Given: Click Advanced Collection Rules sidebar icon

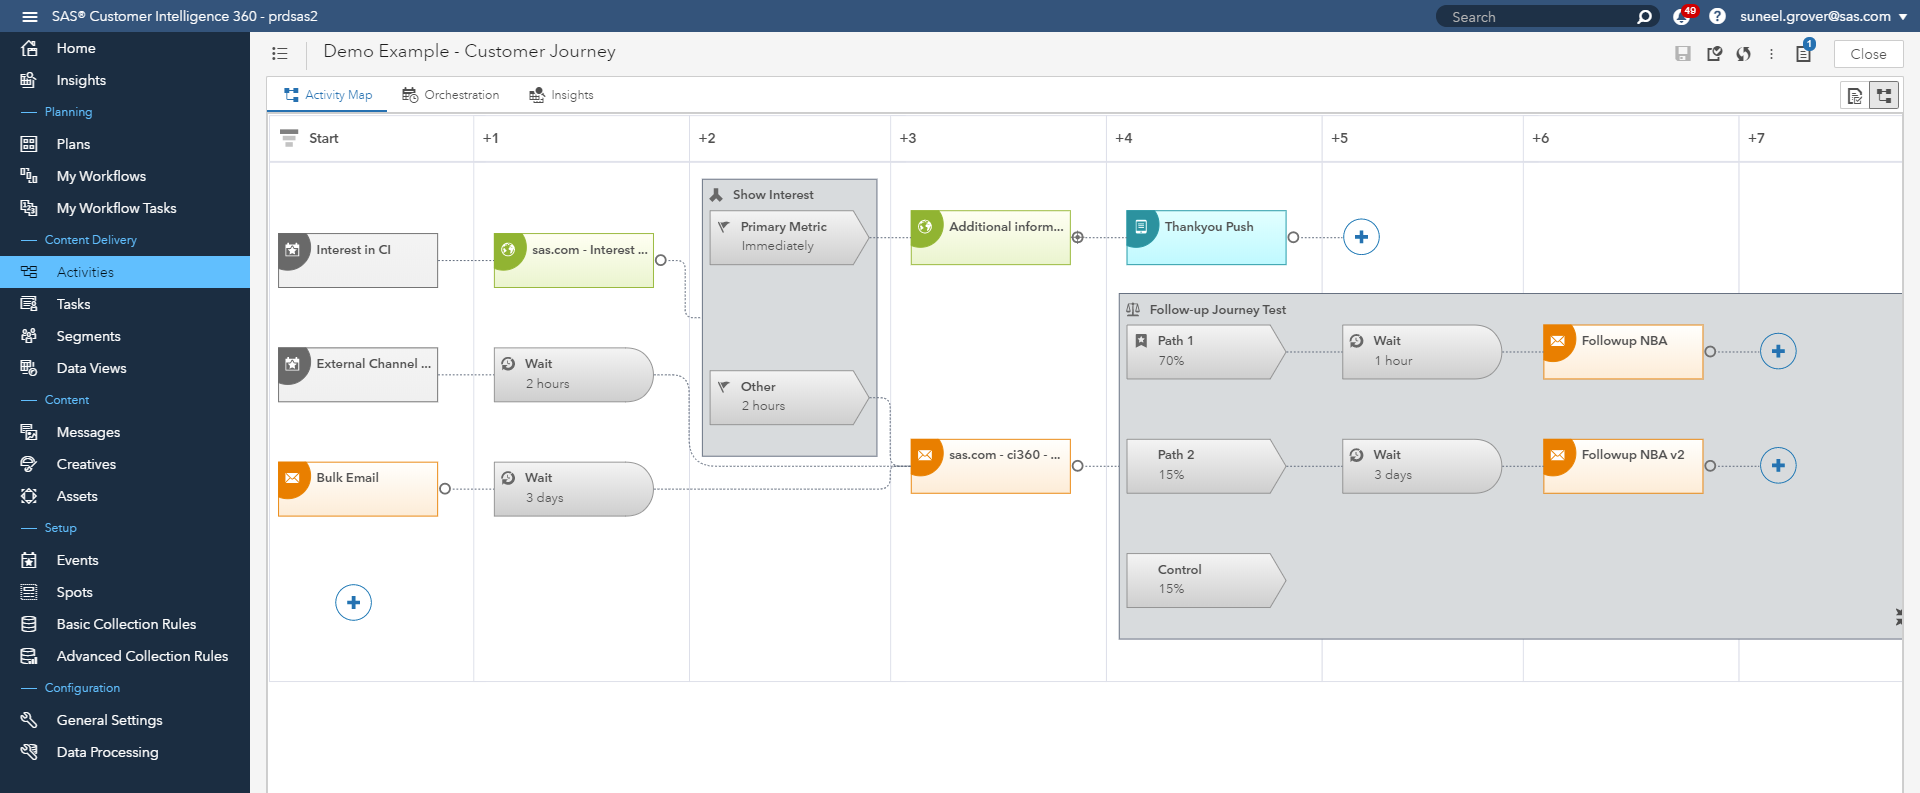Looking at the screenshot, I should [29, 656].
